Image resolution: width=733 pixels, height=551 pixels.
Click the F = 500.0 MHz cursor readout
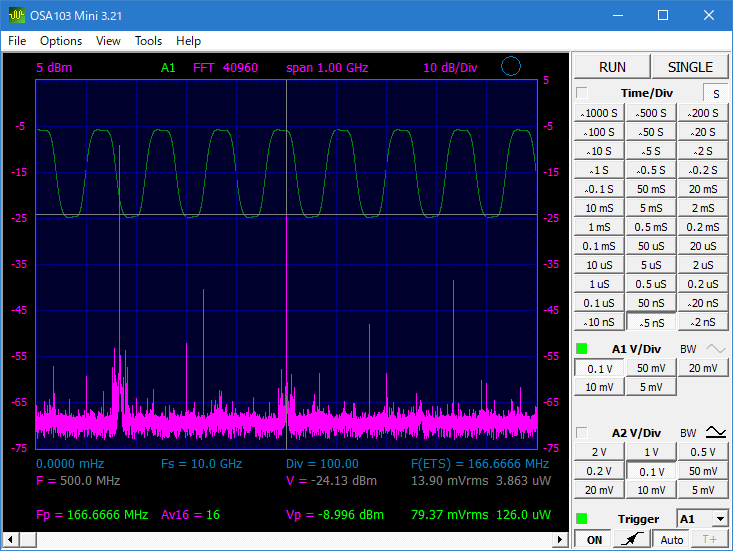click(78, 480)
